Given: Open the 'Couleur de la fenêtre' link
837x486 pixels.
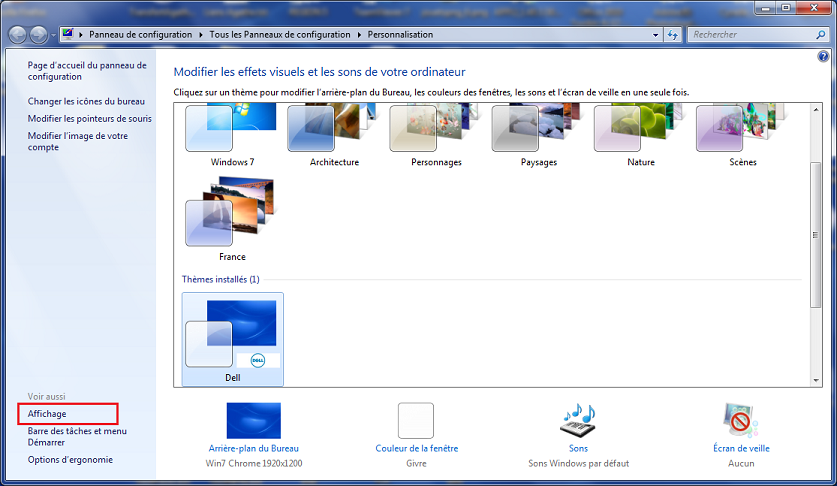Looking at the screenshot, I should click(416, 449).
